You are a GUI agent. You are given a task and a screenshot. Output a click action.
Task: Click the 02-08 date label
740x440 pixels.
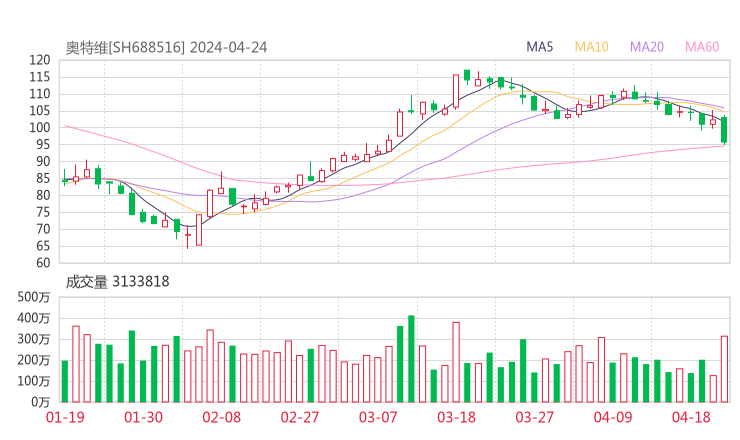pos(222,418)
